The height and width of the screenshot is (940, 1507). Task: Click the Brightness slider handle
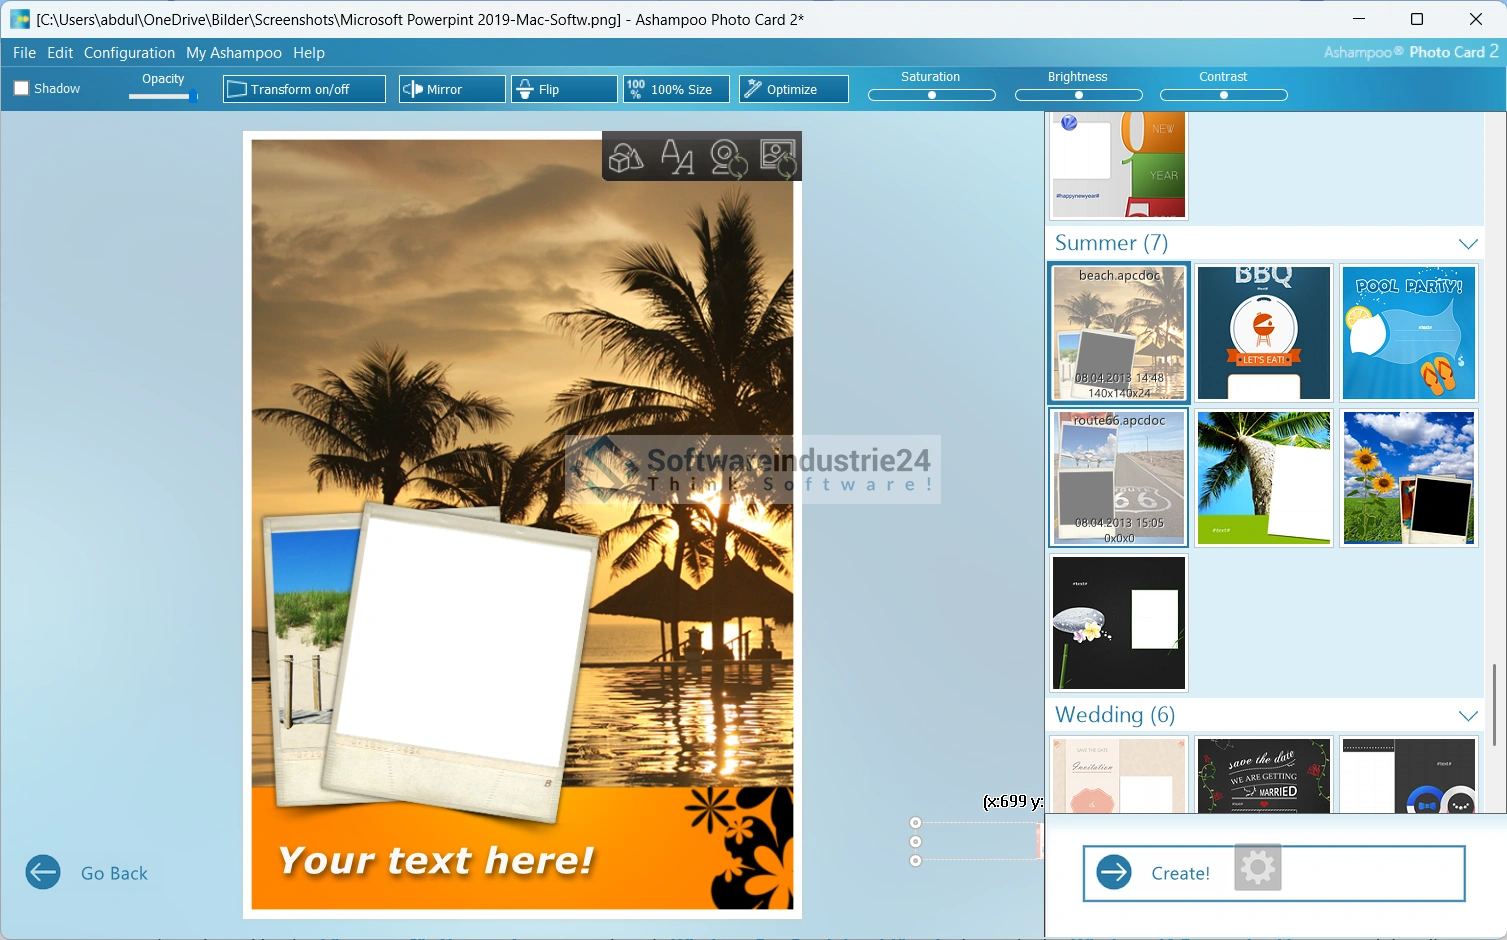[x=1078, y=95]
